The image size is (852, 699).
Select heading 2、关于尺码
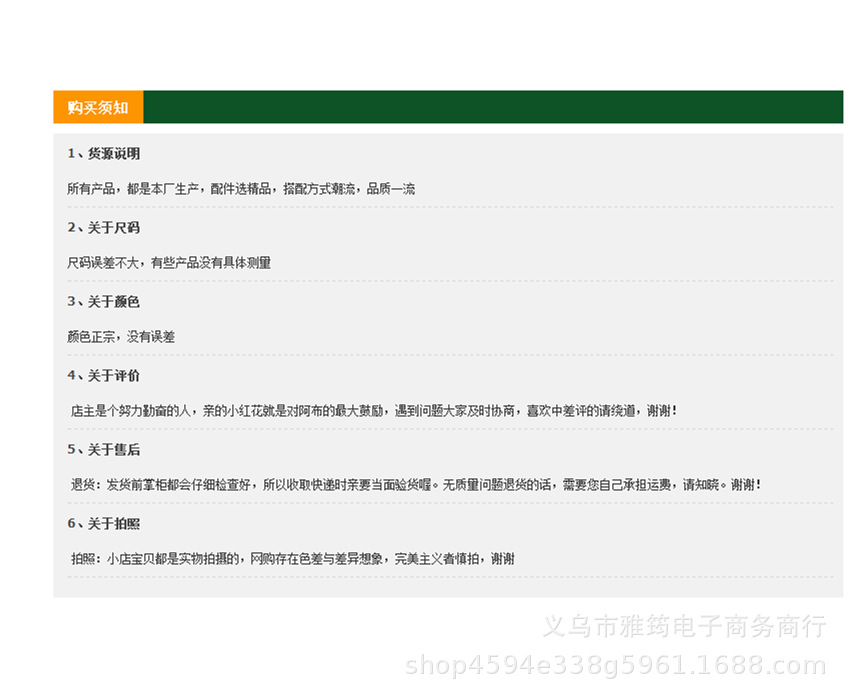click(x=104, y=228)
